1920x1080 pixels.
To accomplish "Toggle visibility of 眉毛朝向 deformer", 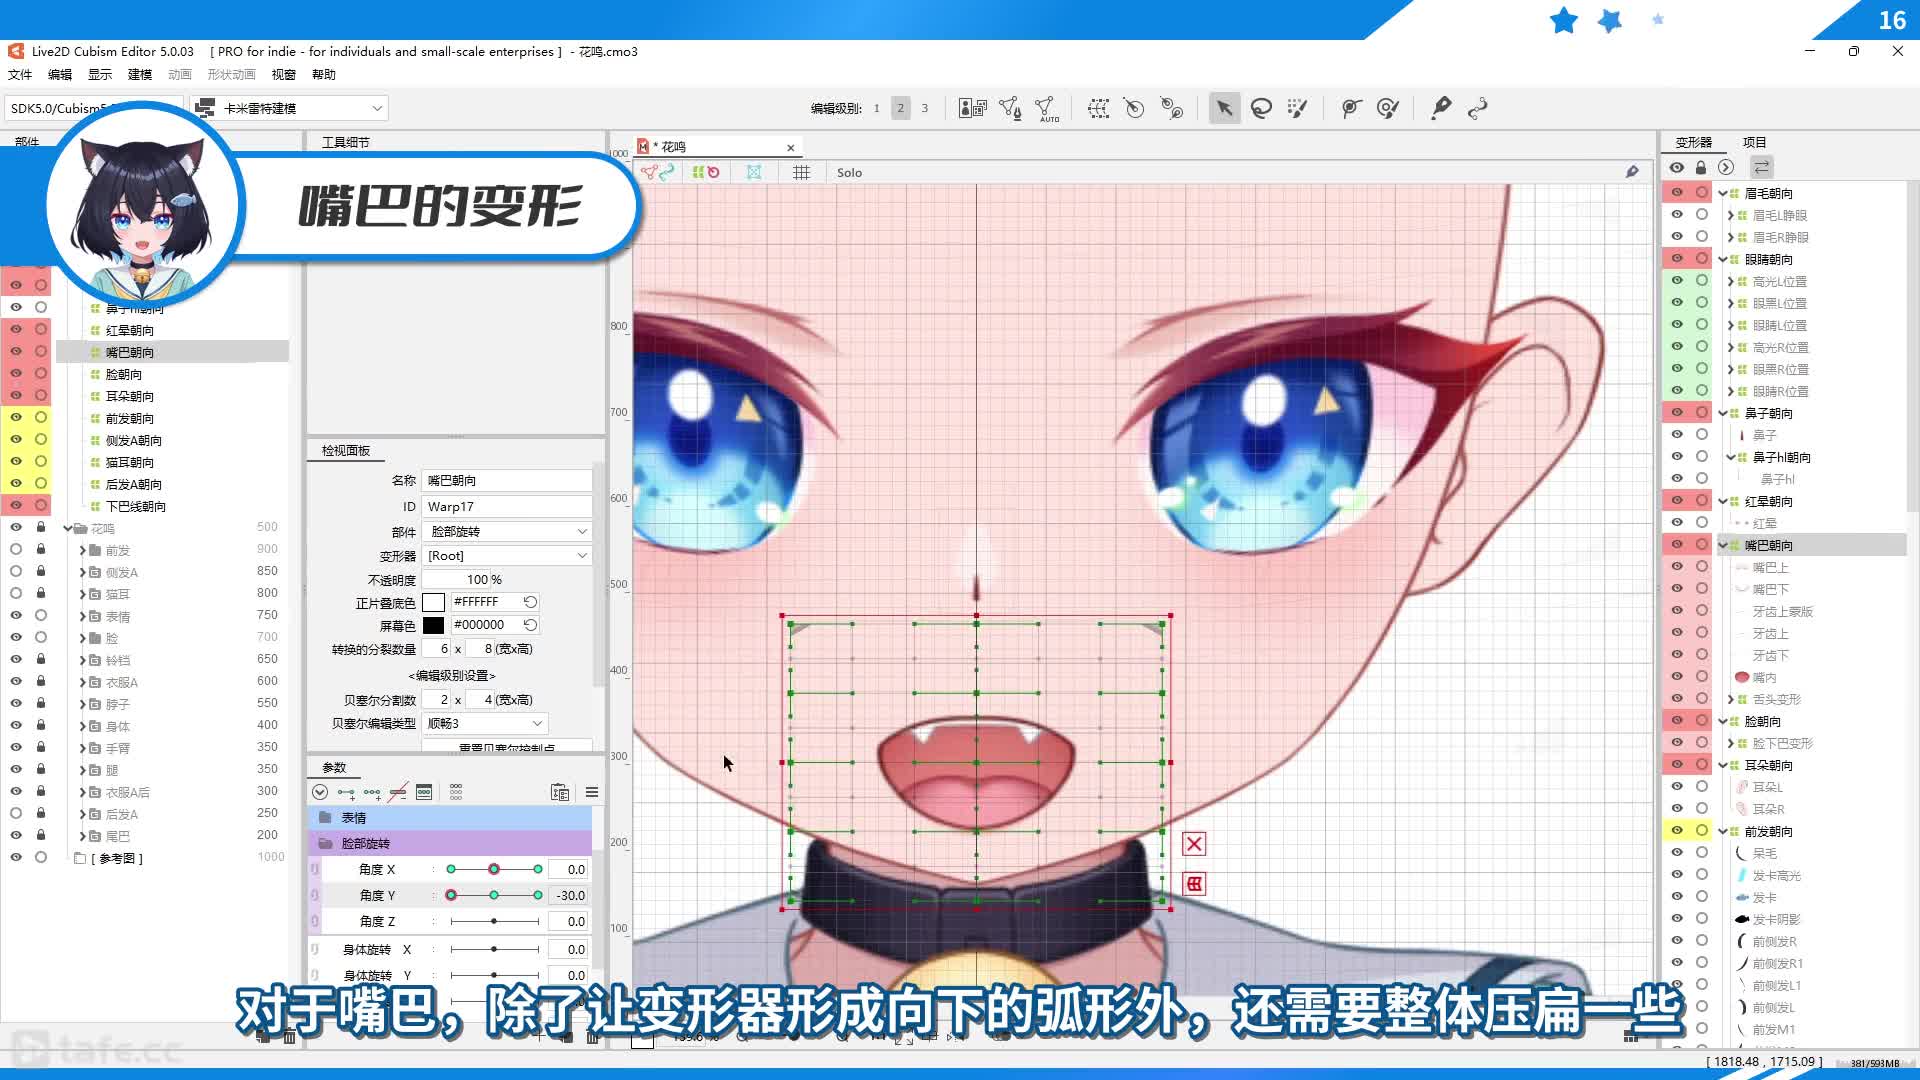I will (x=1677, y=192).
